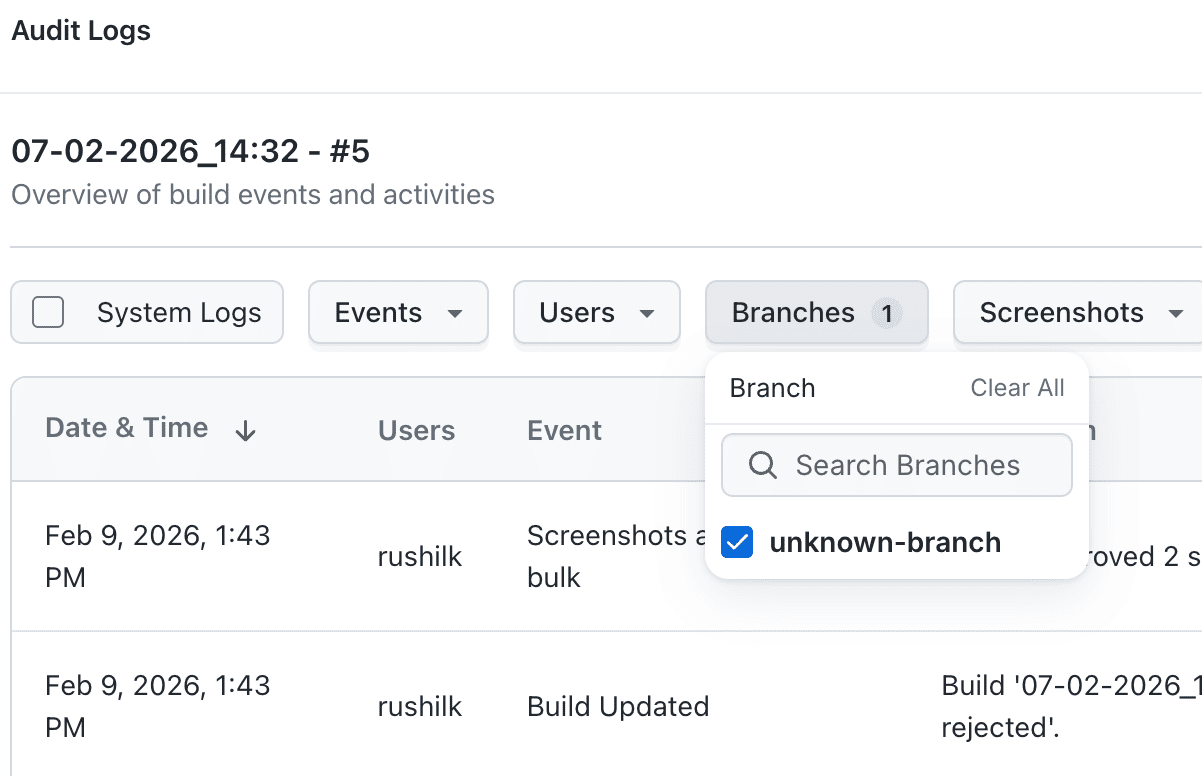This screenshot has height=776, width=1202.
Task: Click rushilk in the Build Updated row
Action: [420, 707]
